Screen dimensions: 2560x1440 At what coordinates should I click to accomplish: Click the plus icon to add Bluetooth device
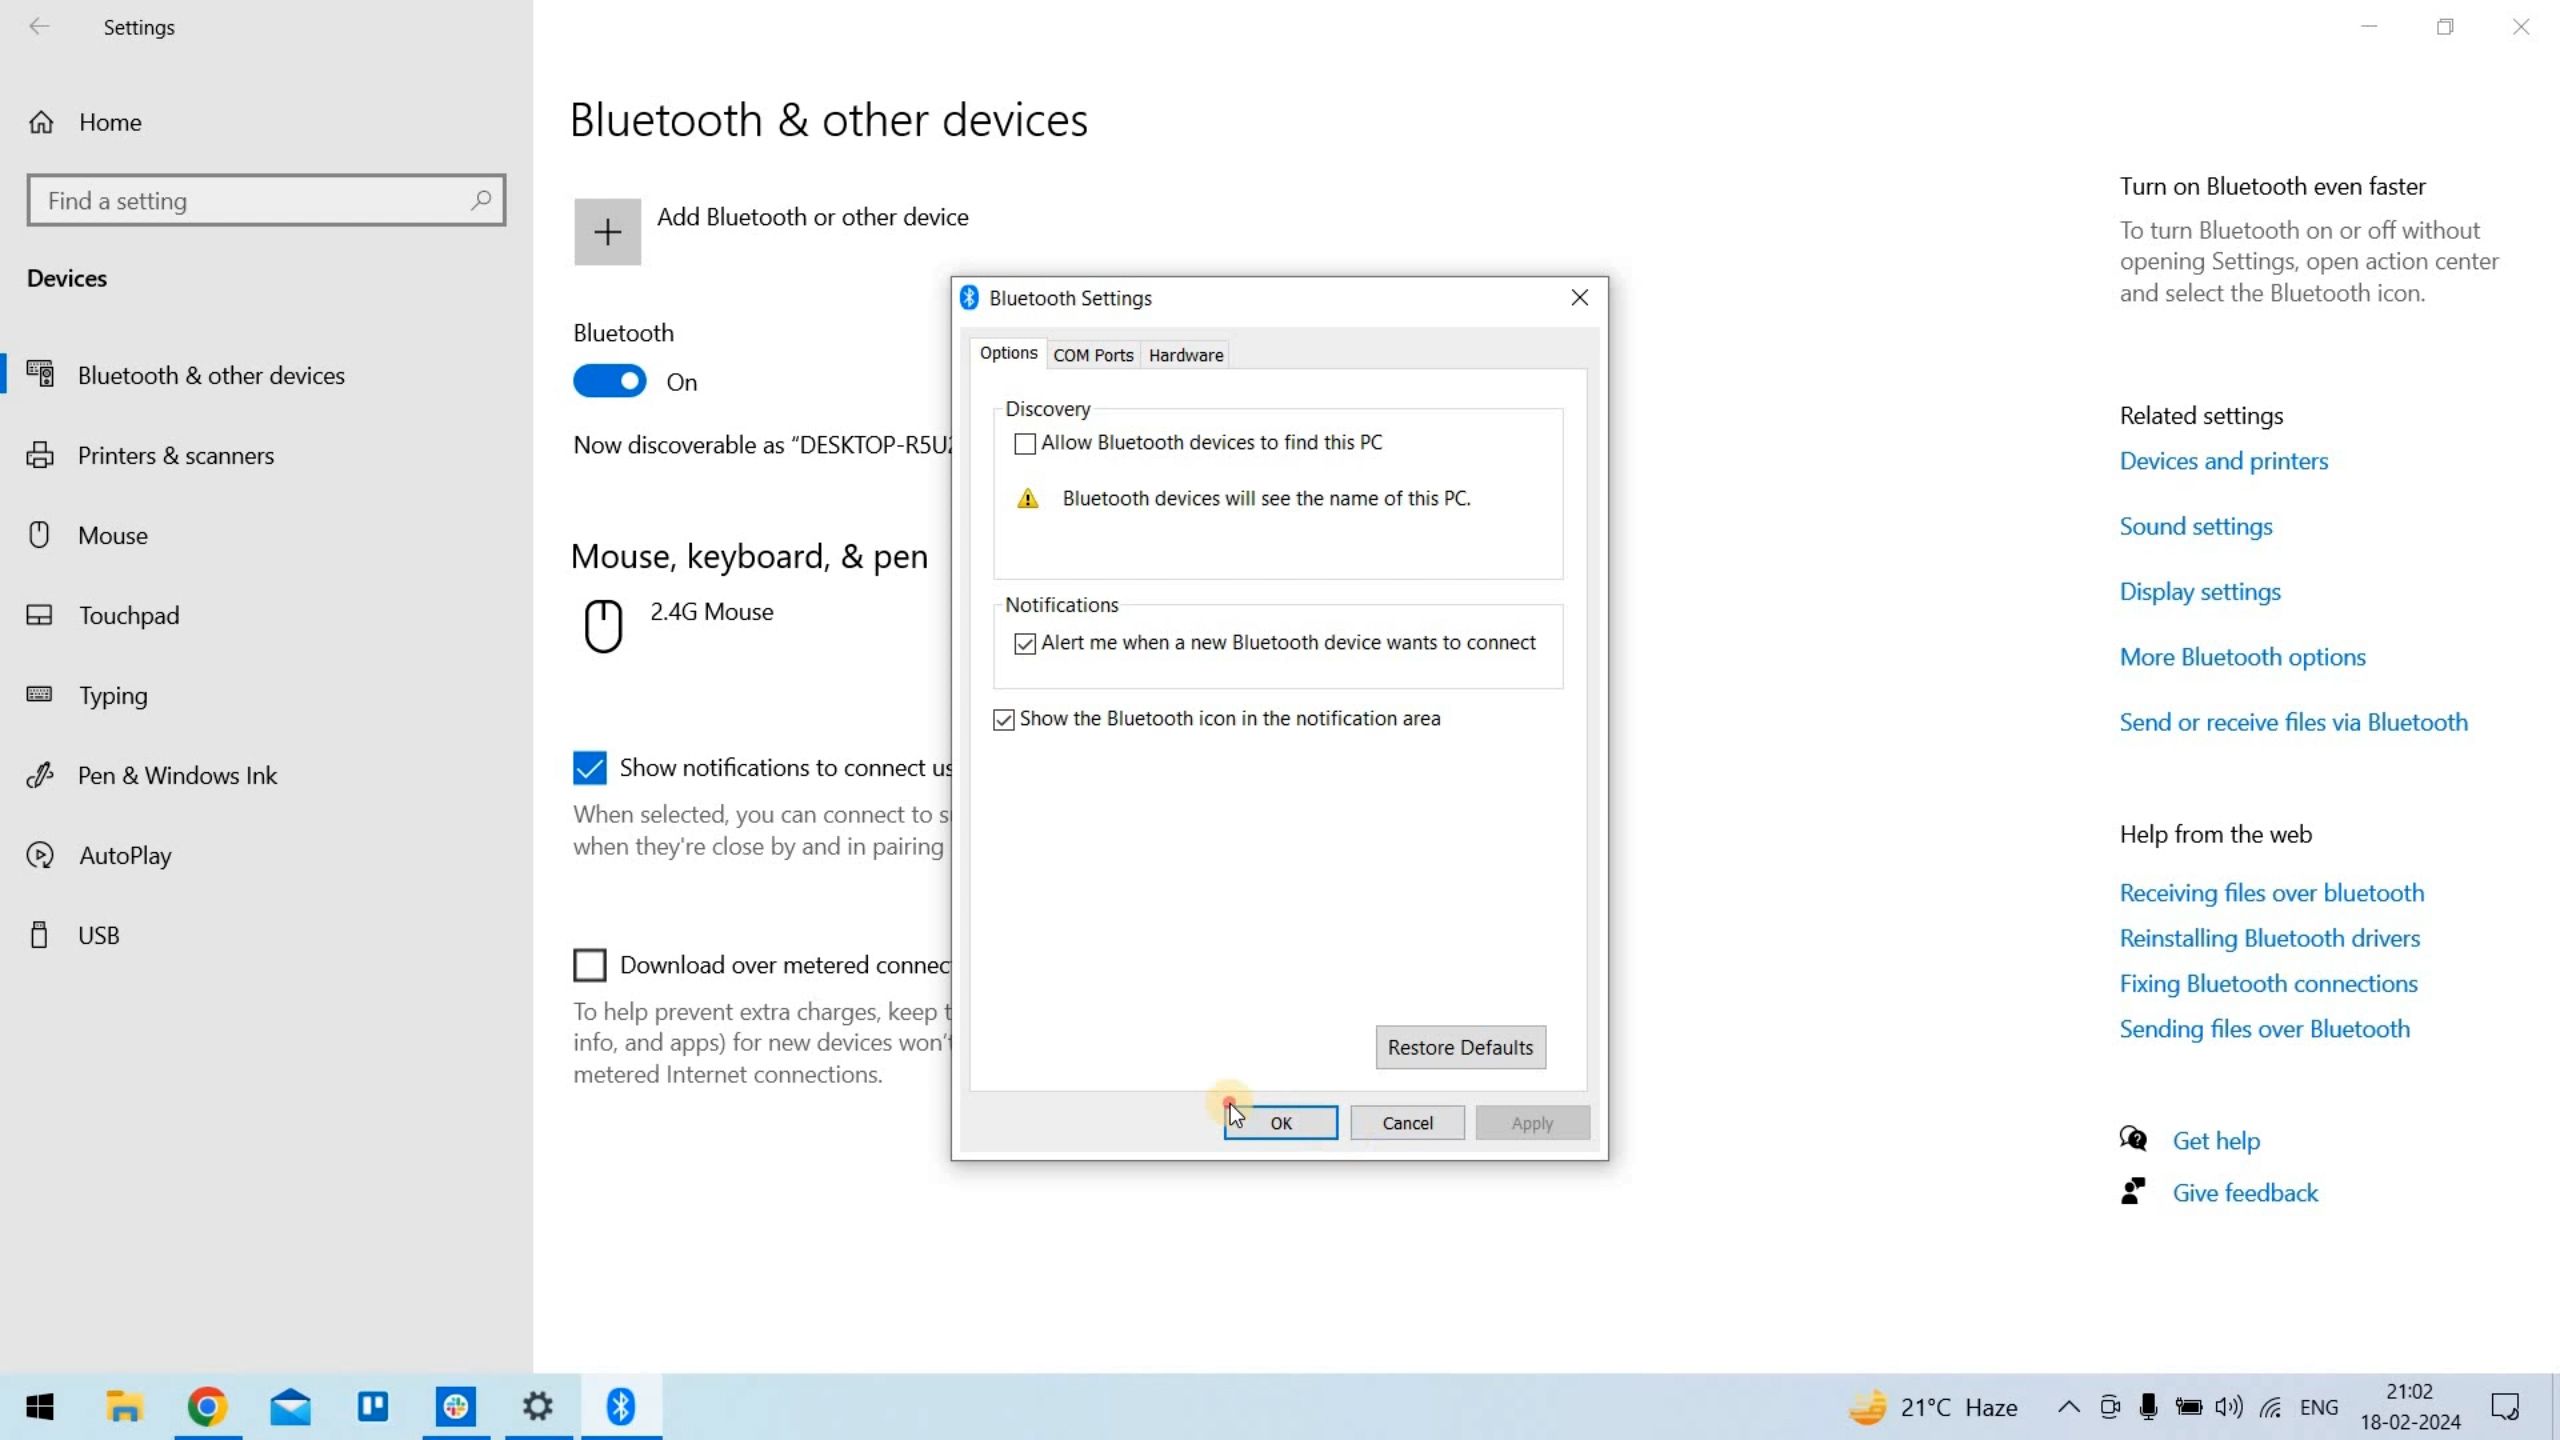607,232
